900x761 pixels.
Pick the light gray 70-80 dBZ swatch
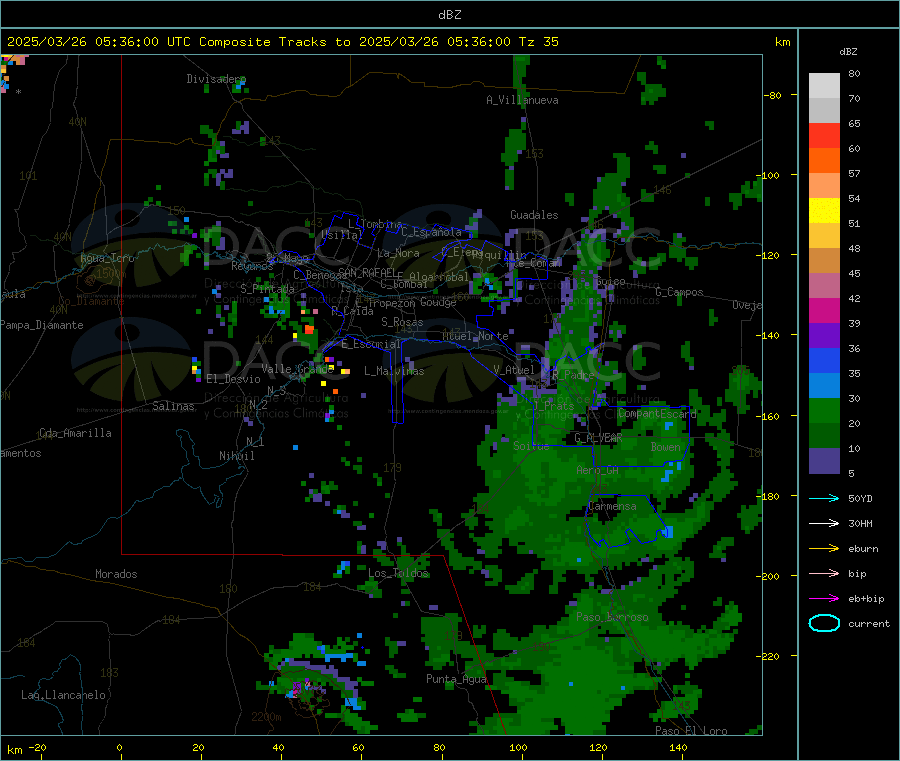tap(824, 86)
